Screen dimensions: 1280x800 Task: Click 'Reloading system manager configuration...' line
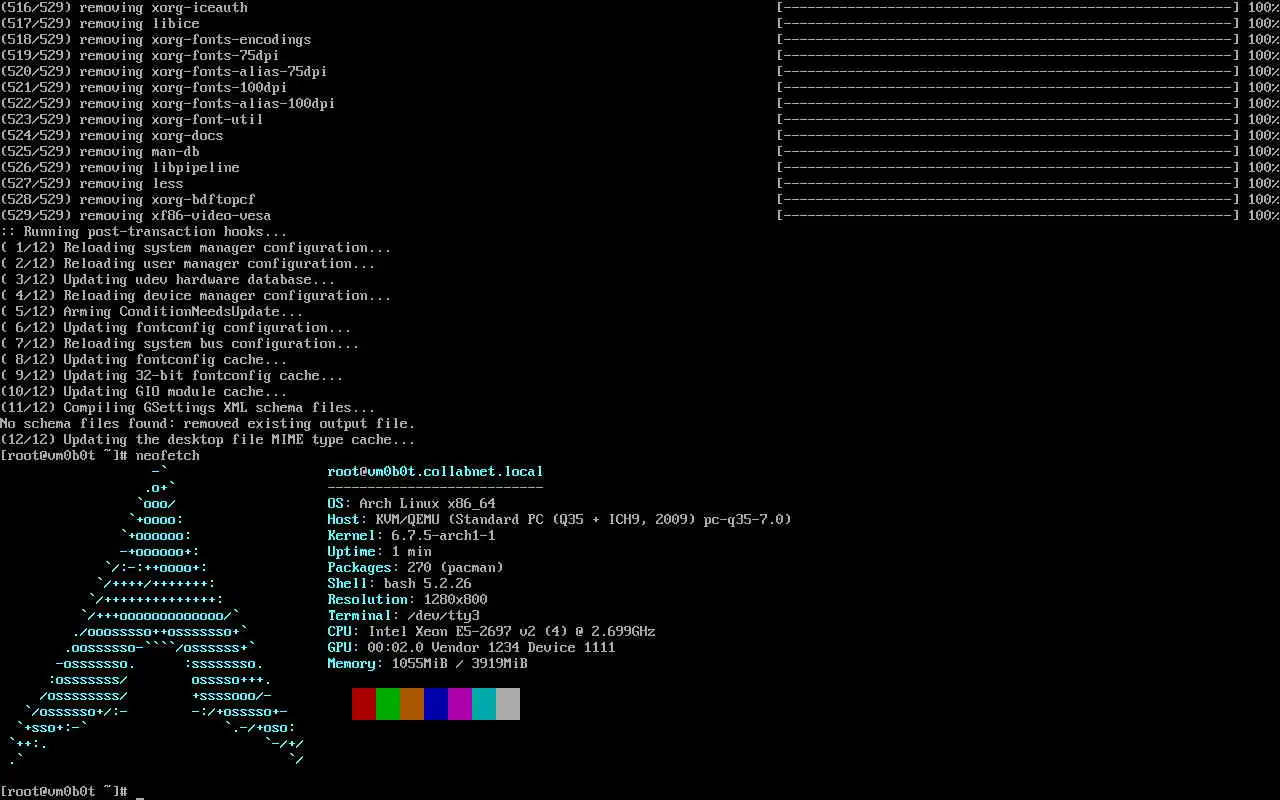click(x=196, y=248)
